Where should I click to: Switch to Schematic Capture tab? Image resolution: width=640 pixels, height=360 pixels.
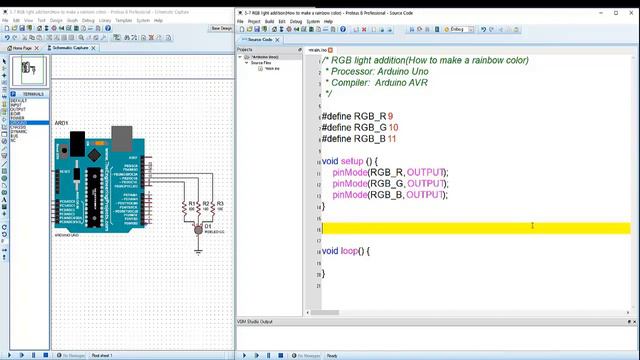point(70,48)
